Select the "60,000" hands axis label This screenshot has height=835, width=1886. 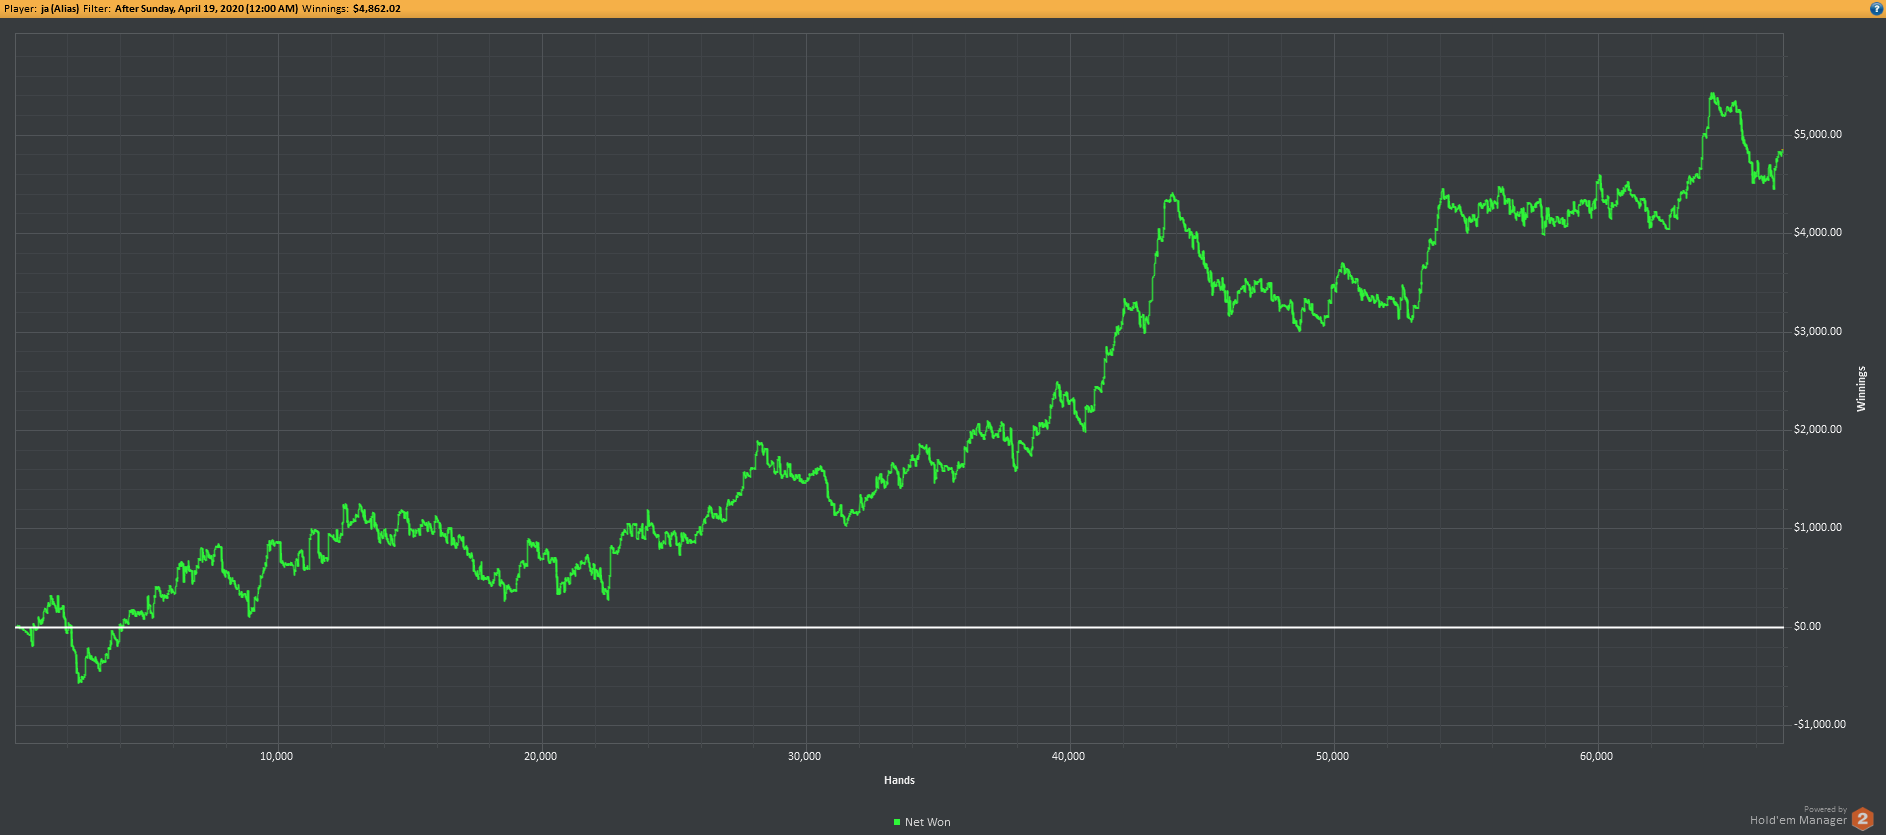(1597, 756)
